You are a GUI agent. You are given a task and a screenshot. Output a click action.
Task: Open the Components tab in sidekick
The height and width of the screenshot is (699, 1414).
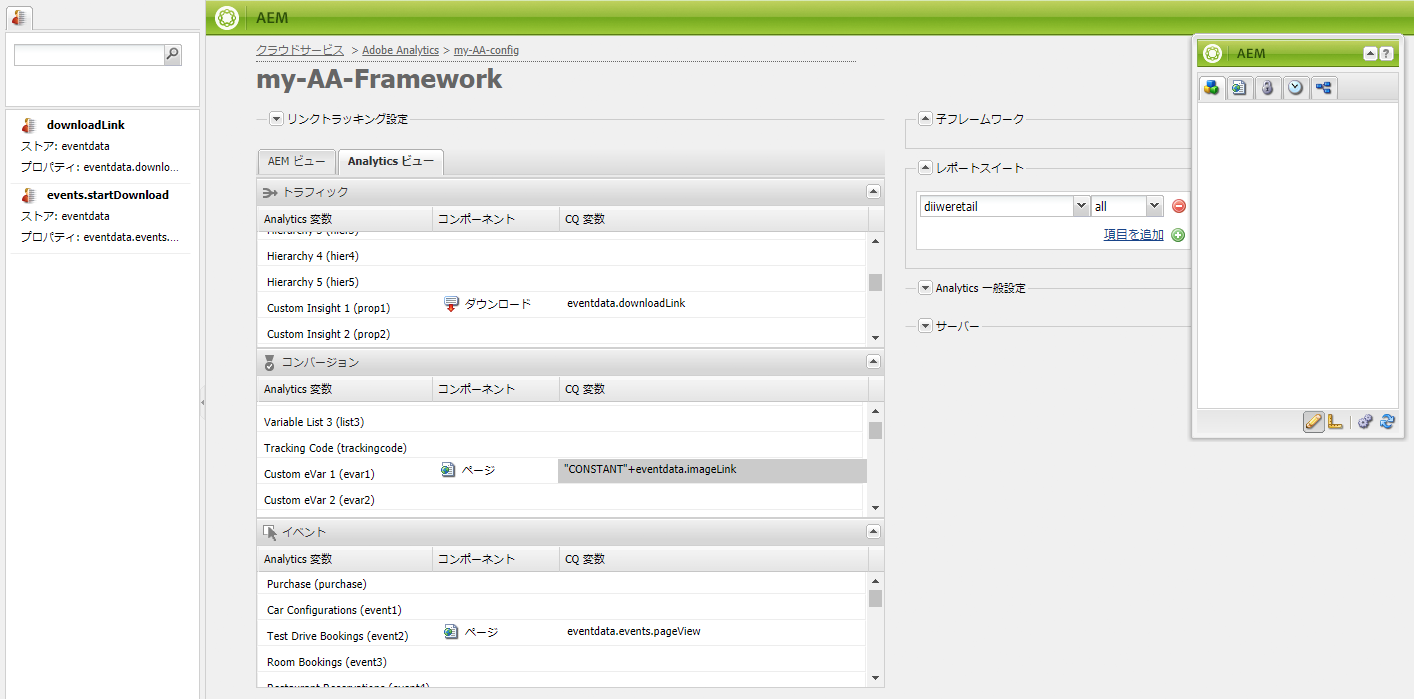tap(1212, 88)
